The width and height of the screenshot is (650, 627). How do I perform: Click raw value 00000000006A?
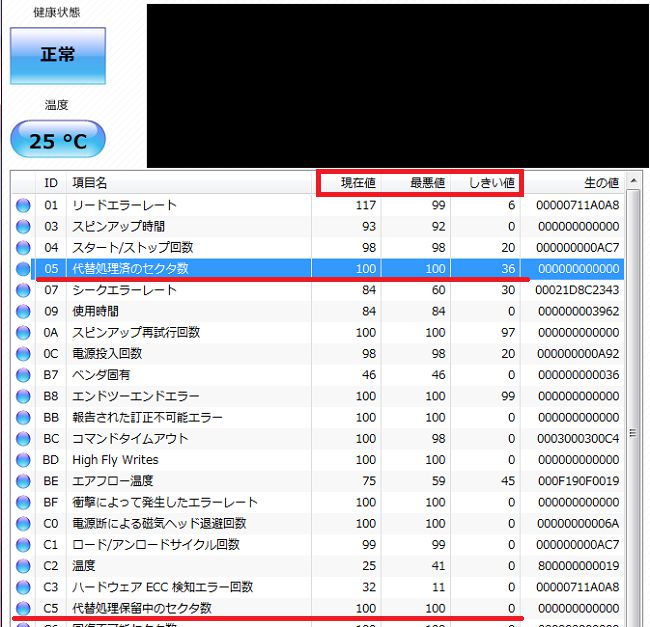click(578, 523)
